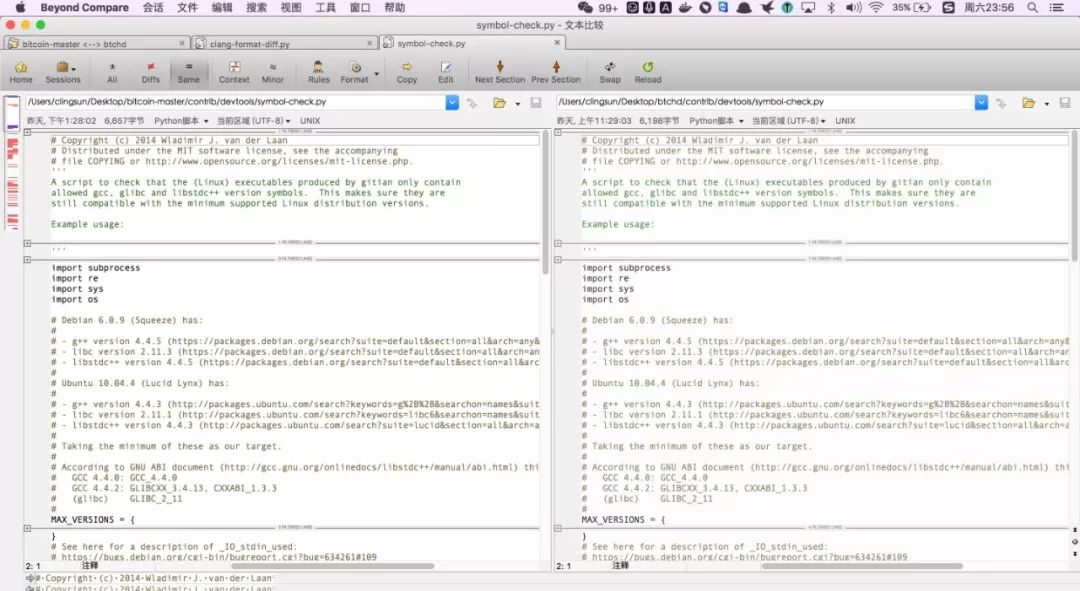Click the right file path field
The image size is (1080, 591).
pos(766,102)
